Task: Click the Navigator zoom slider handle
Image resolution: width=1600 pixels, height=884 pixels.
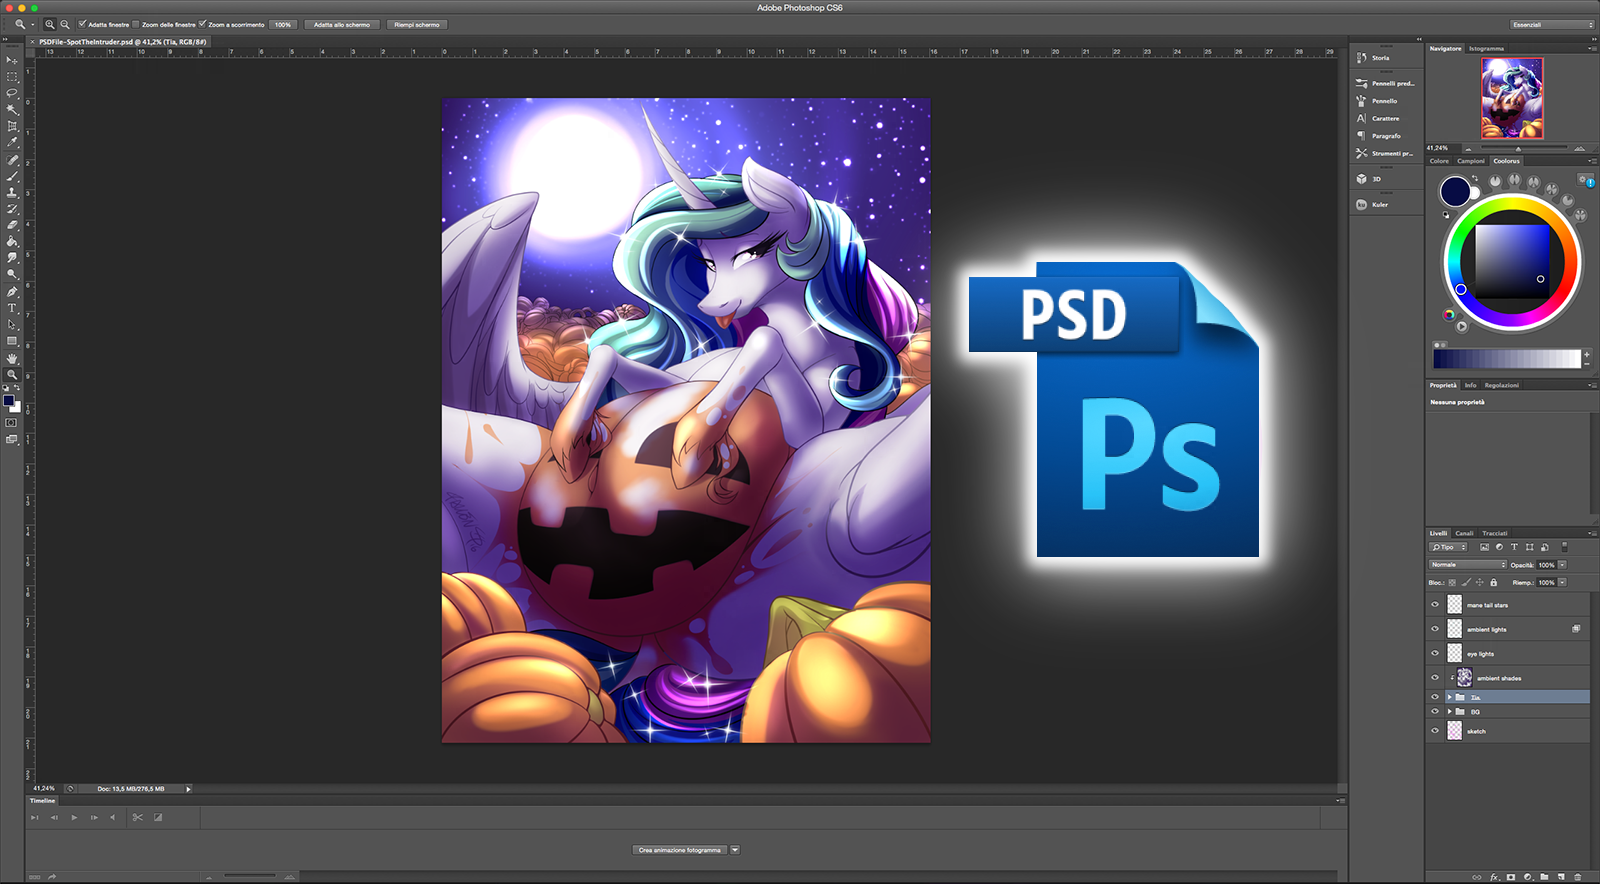Action: 1518,148
